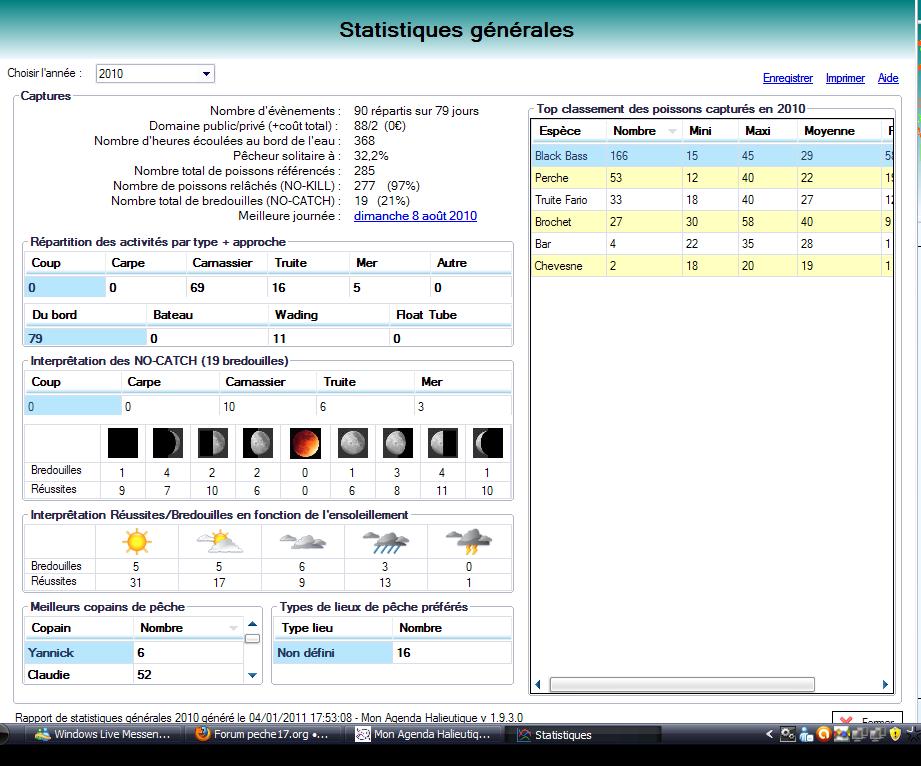The image size is (921, 766).
Task: Switch to Windows Live Messenger taskbar item
Action: [x=103, y=734]
